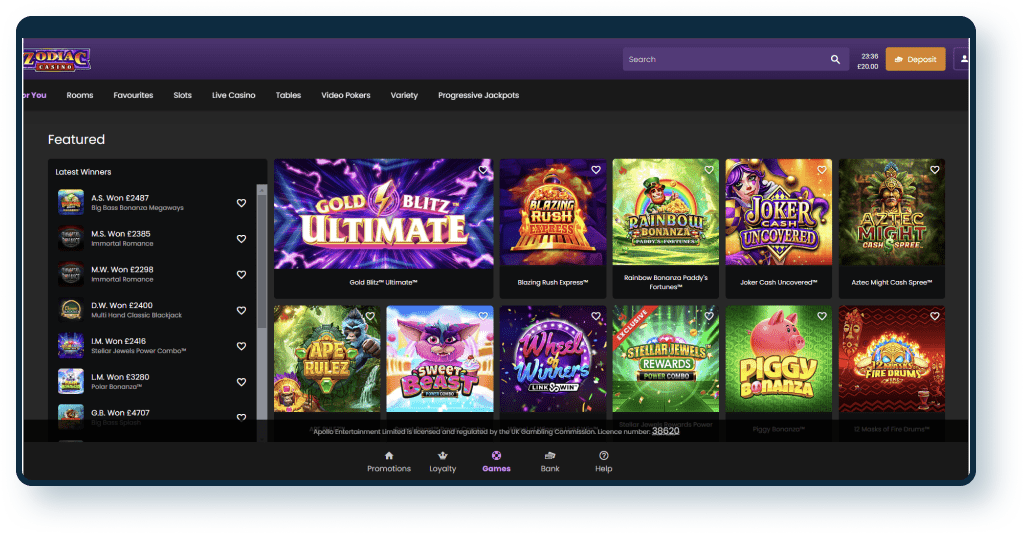Toggle heart on Rainbow Bonanza tile
The image size is (1024, 534).
click(709, 170)
